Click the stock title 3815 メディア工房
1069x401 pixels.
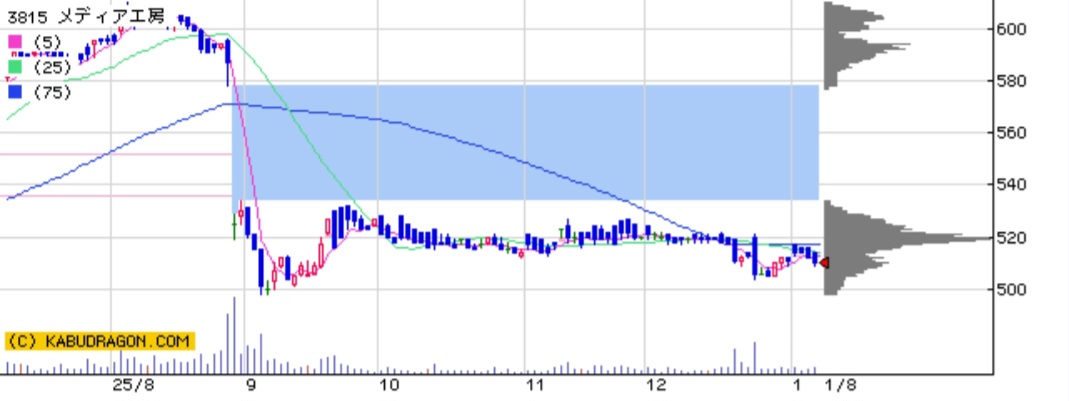(68, 17)
